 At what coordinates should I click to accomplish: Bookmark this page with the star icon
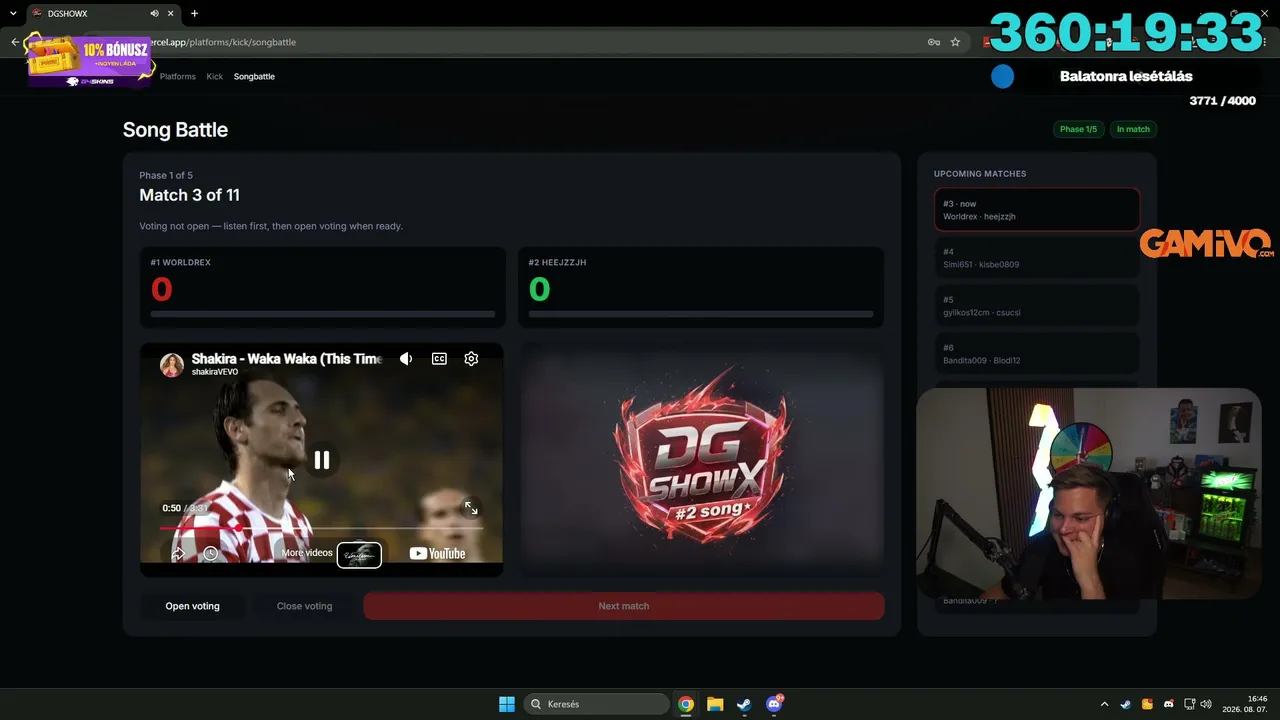955,42
